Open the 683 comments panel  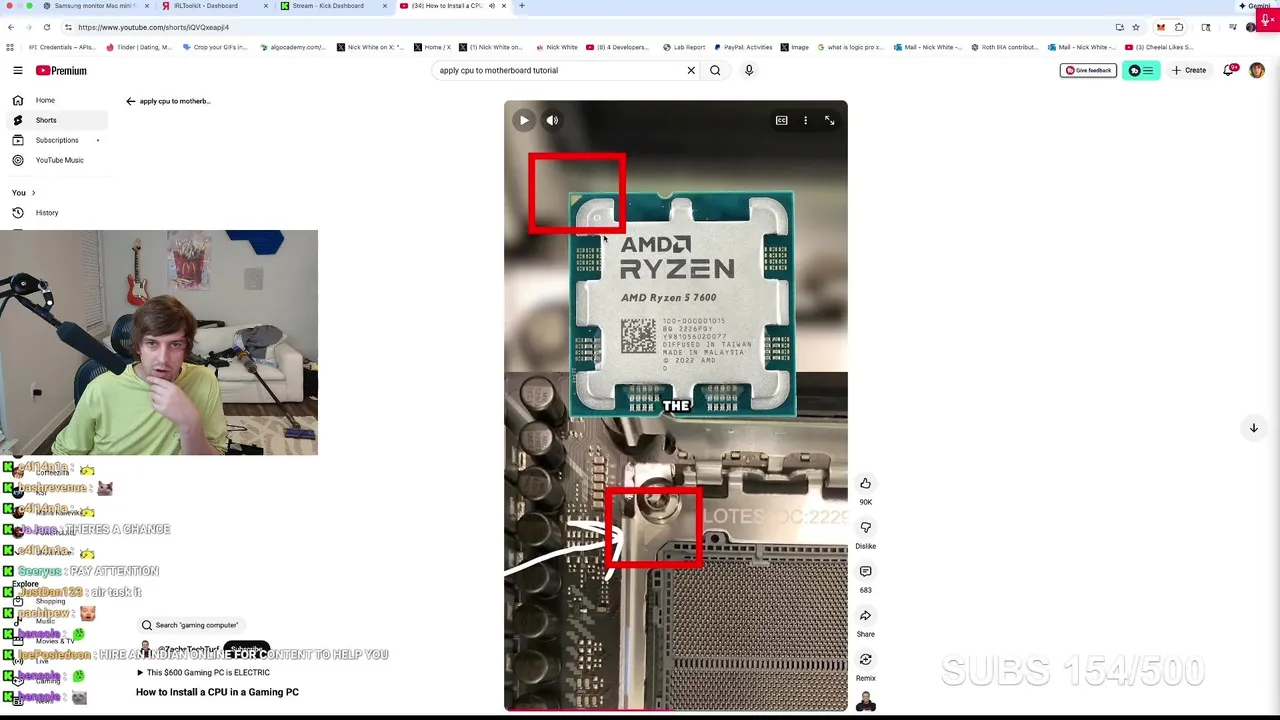tap(866, 571)
